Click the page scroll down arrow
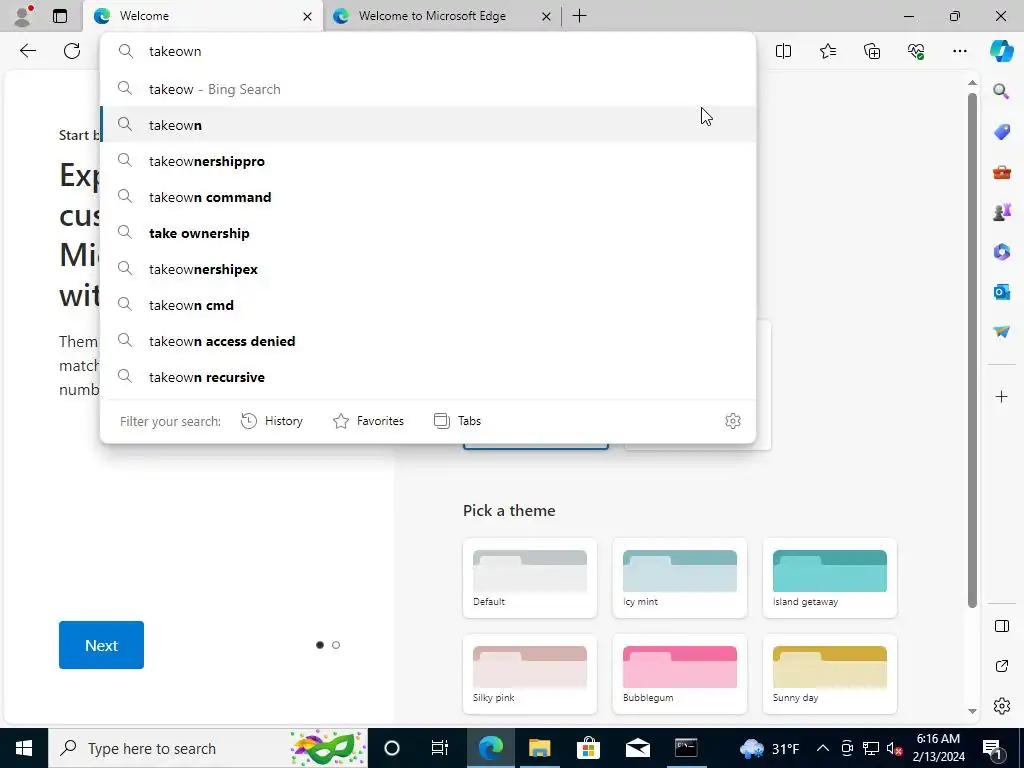This screenshot has height=768, width=1024. [972, 711]
